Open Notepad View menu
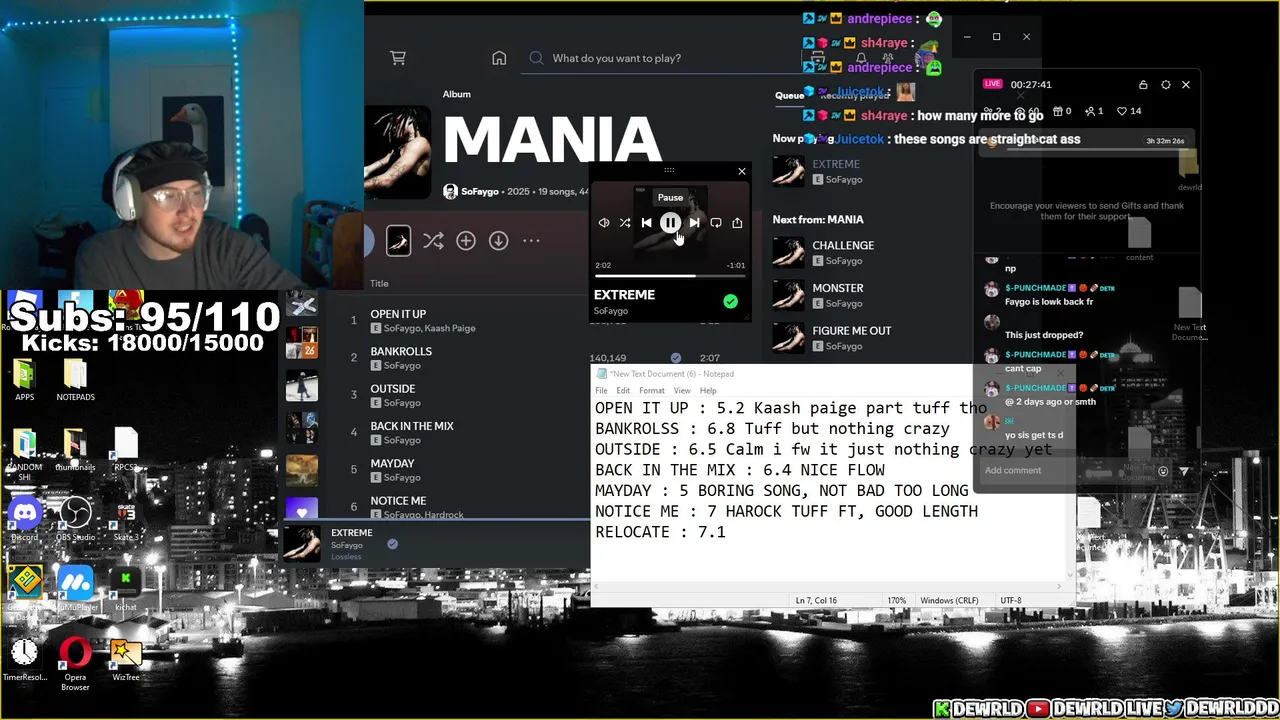The image size is (1280, 720). (x=682, y=390)
